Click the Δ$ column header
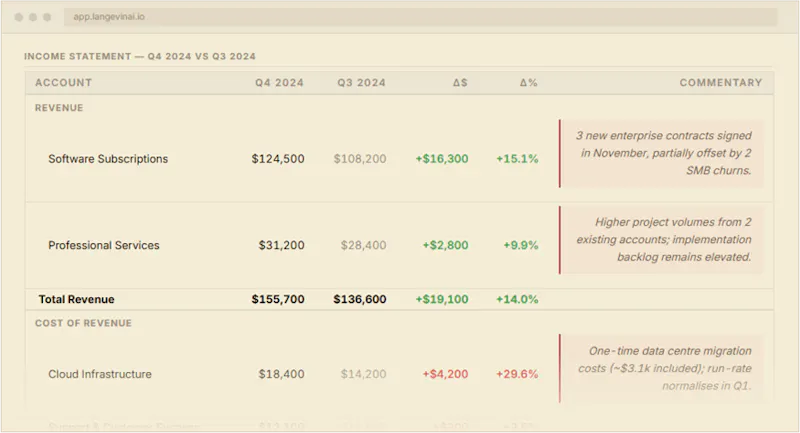This screenshot has height=433, width=800. [460, 83]
